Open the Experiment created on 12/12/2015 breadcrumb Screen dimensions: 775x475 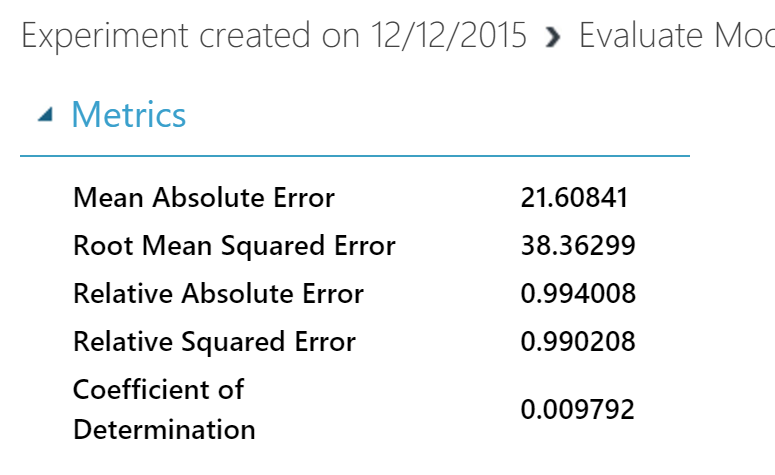click(274, 36)
